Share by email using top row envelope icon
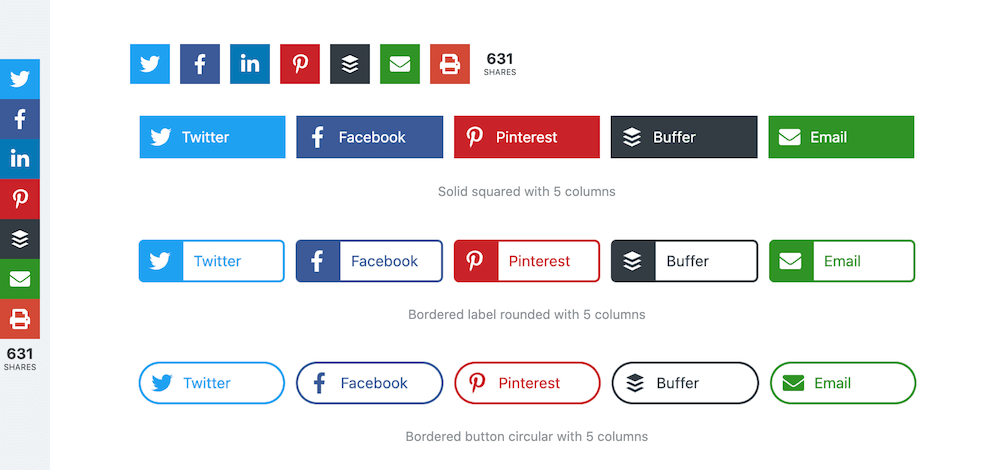This screenshot has width=1000, height=470. click(x=400, y=64)
